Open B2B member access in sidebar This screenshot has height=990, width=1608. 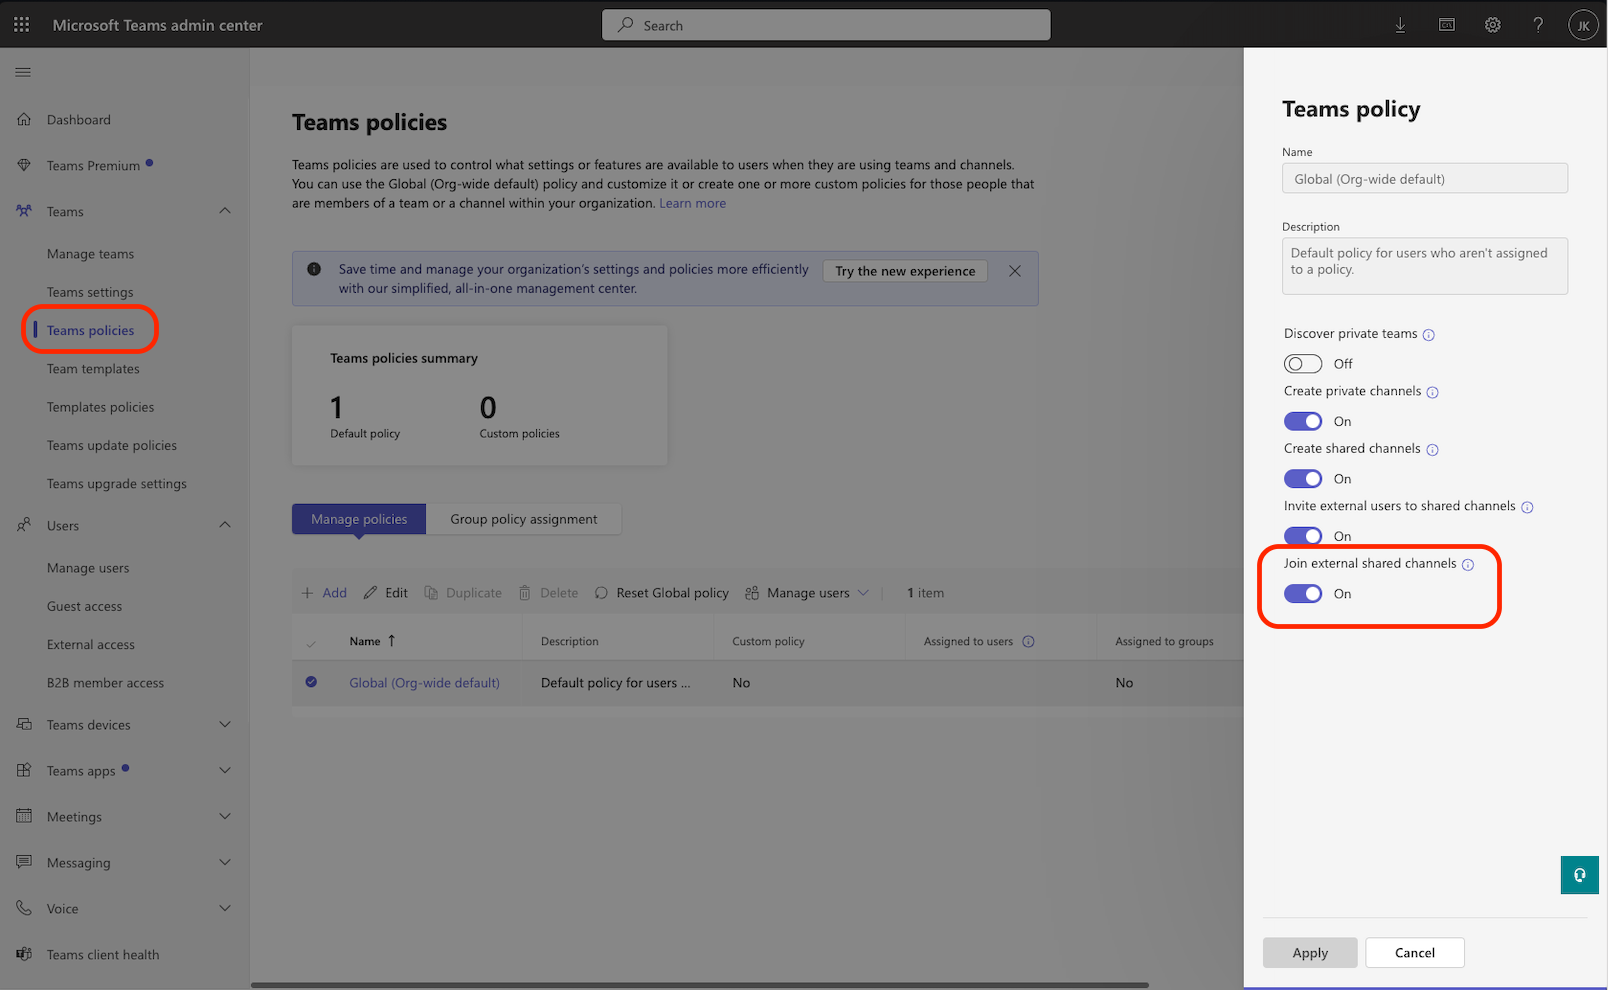(105, 683)
